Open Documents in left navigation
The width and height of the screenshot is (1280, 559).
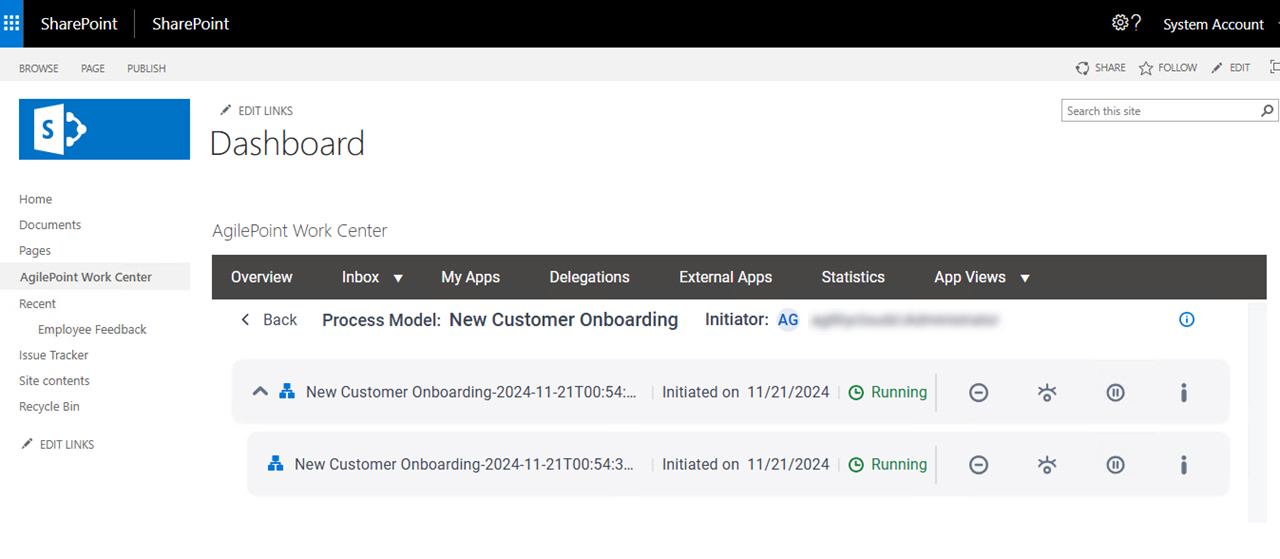coord(50,225)
